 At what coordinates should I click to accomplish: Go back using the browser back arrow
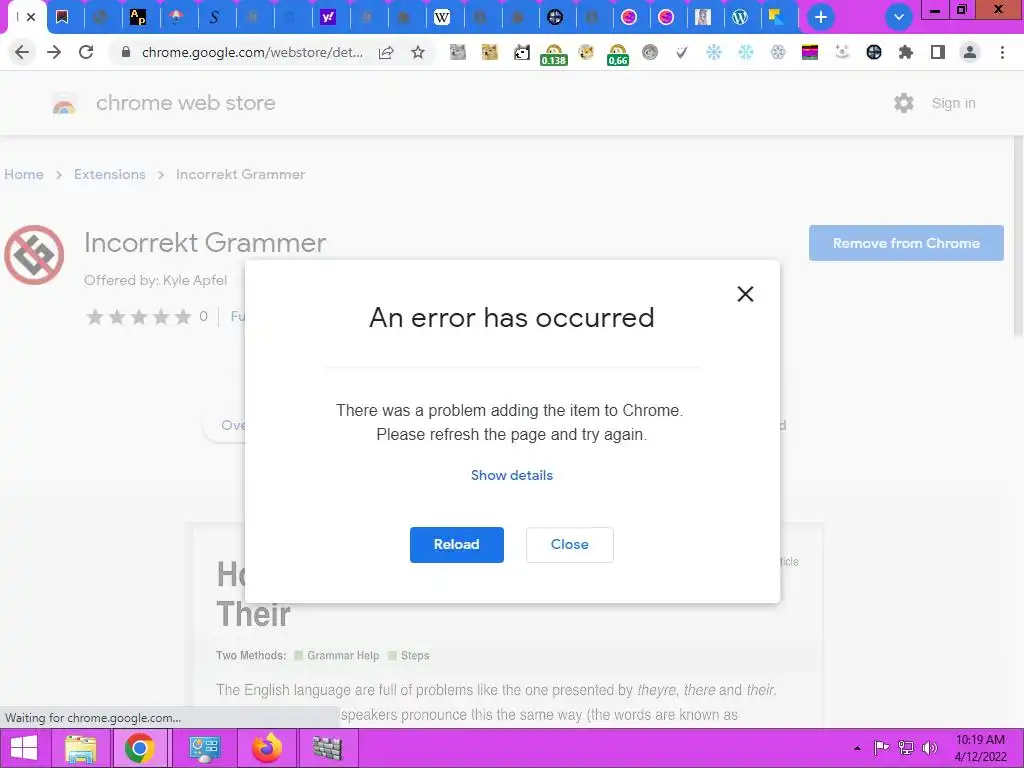tap(22, 52)
